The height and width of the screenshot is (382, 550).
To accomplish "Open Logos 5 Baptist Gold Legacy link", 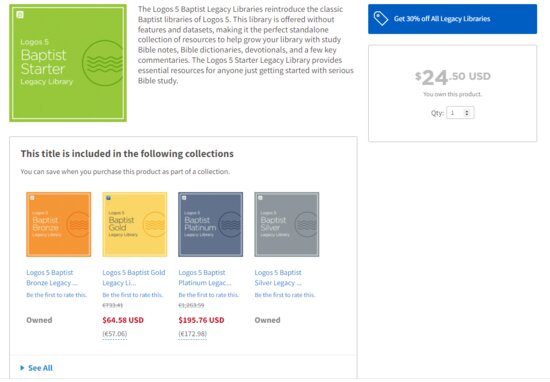I will (x=134, y=277).
